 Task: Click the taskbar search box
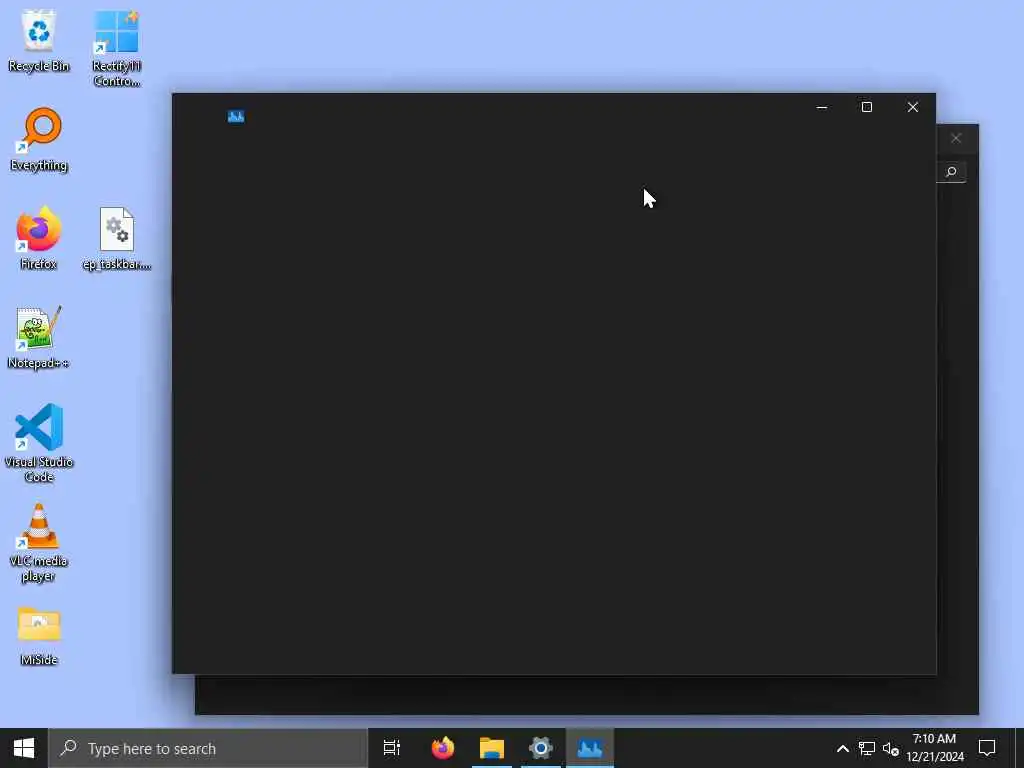(208, 748)
